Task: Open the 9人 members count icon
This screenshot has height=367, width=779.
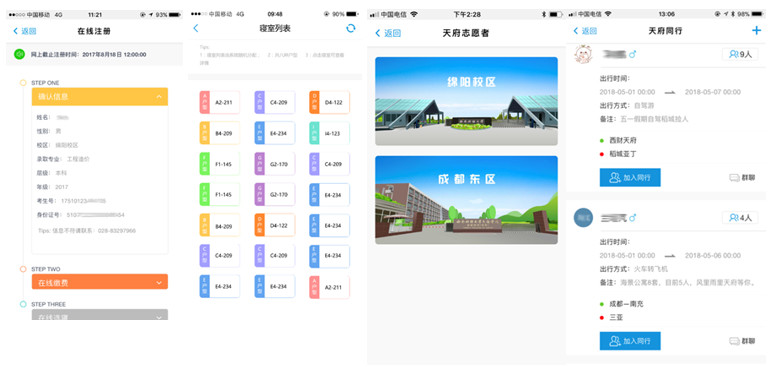Action: click(740, 55)
